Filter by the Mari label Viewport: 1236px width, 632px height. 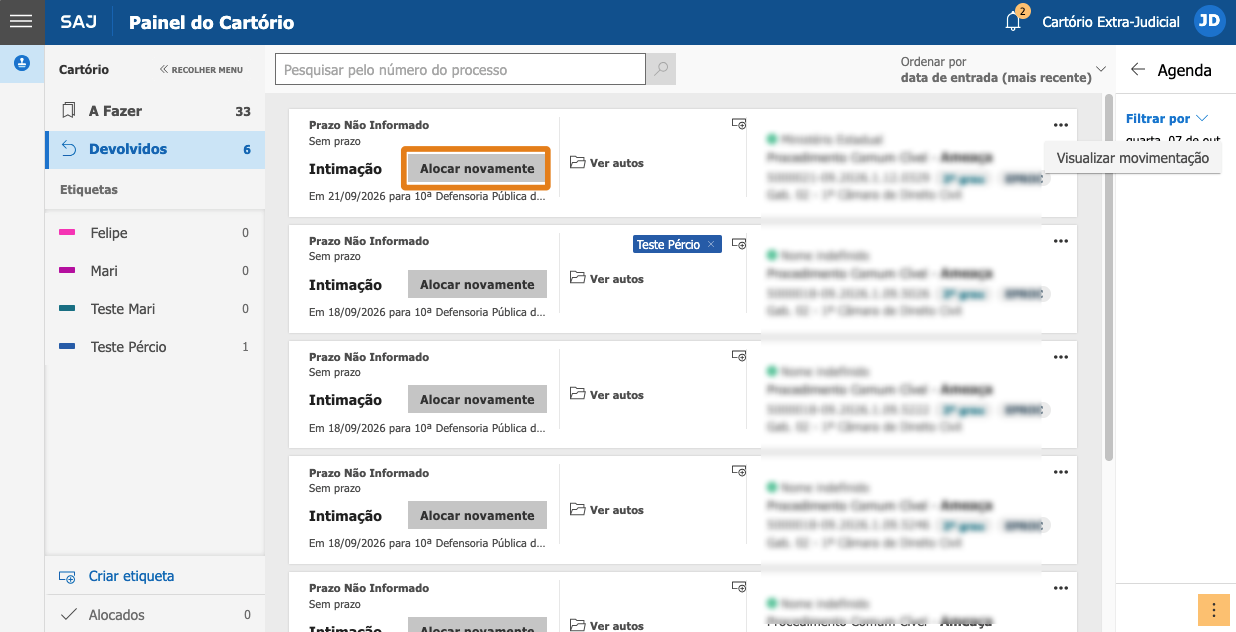[x=155, y=271]
